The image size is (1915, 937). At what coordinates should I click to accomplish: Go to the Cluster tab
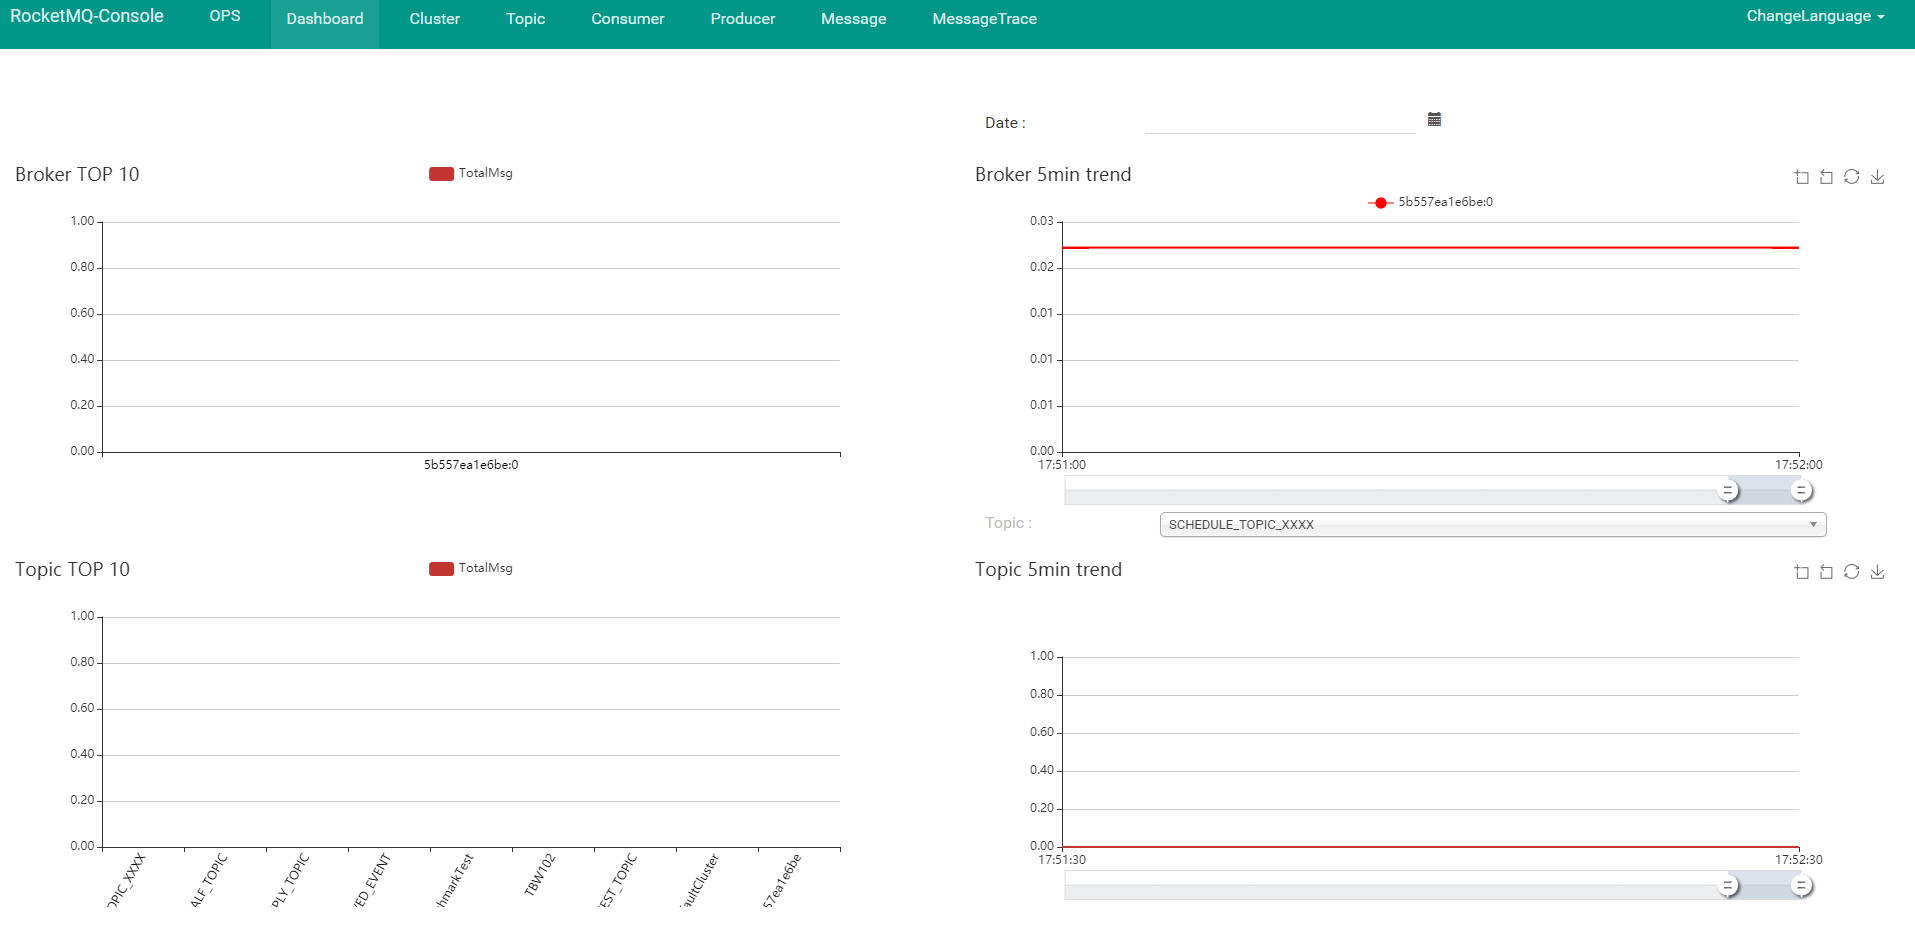tap(435, 19)
